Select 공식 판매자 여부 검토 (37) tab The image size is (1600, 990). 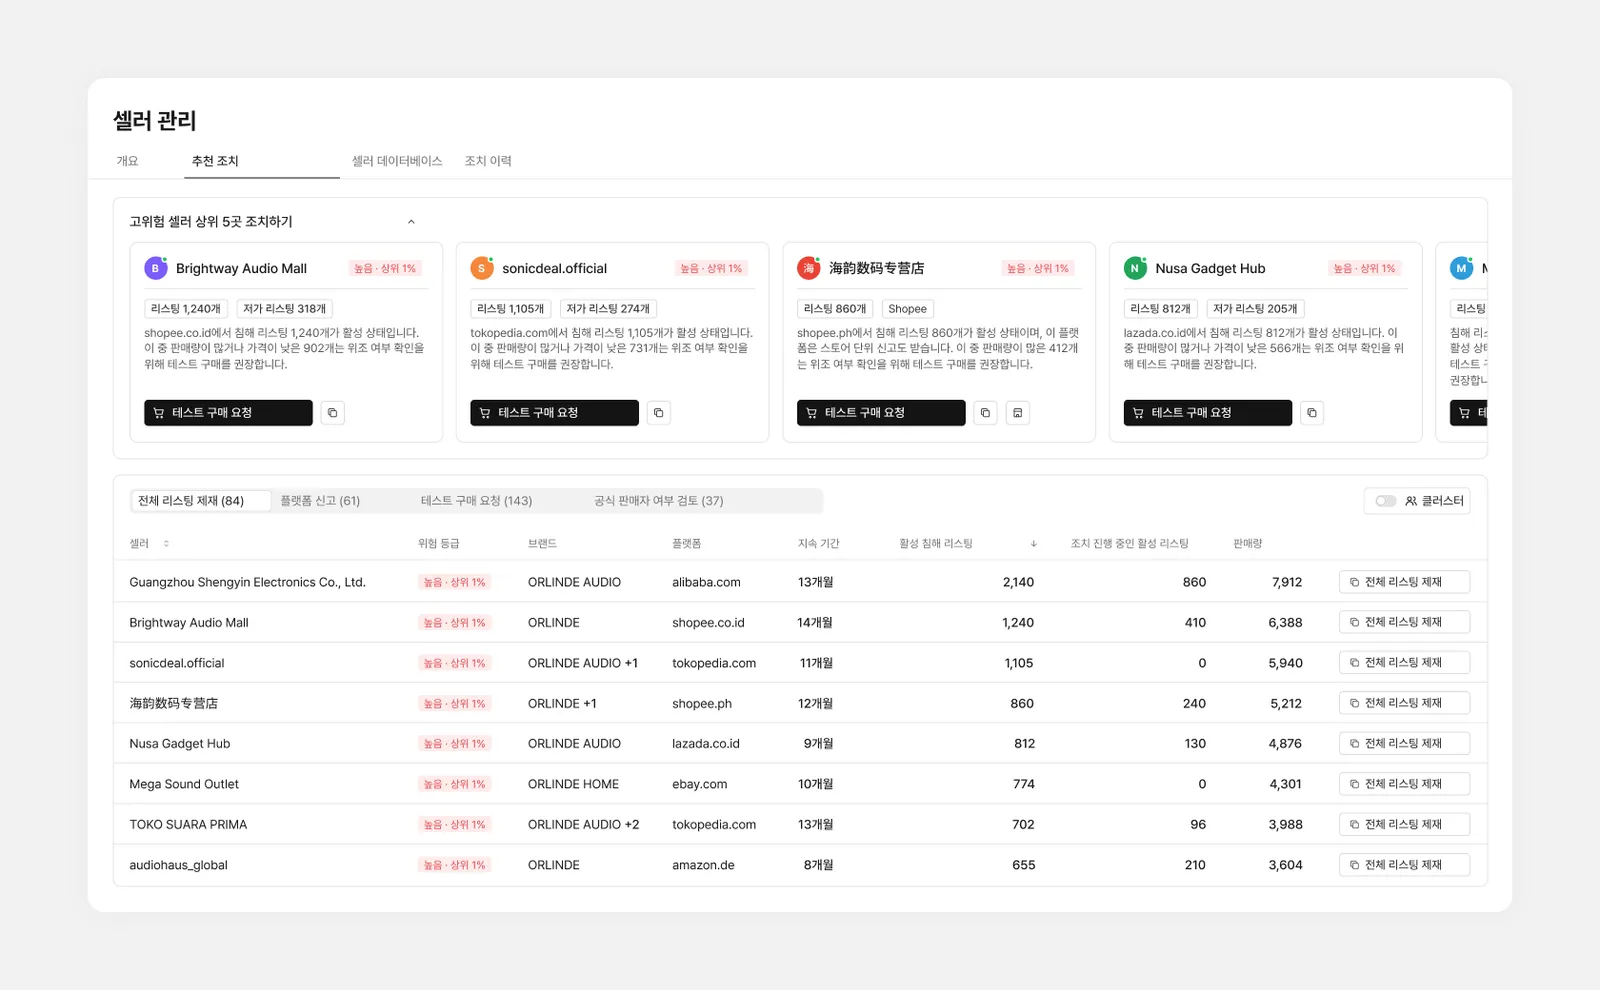coord(658,501)
